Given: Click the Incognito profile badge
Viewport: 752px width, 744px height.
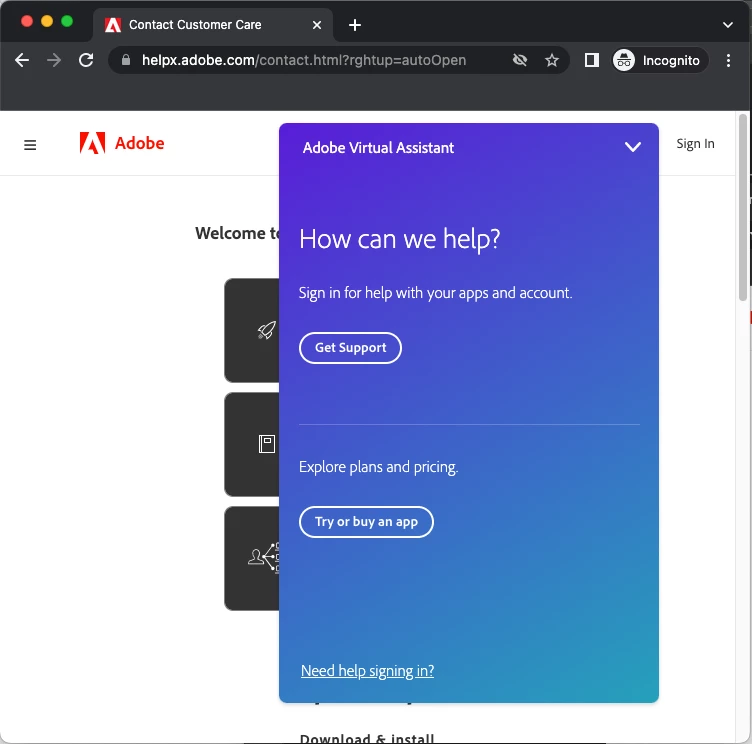Looking at the screenshot, I should click(659, 60).
